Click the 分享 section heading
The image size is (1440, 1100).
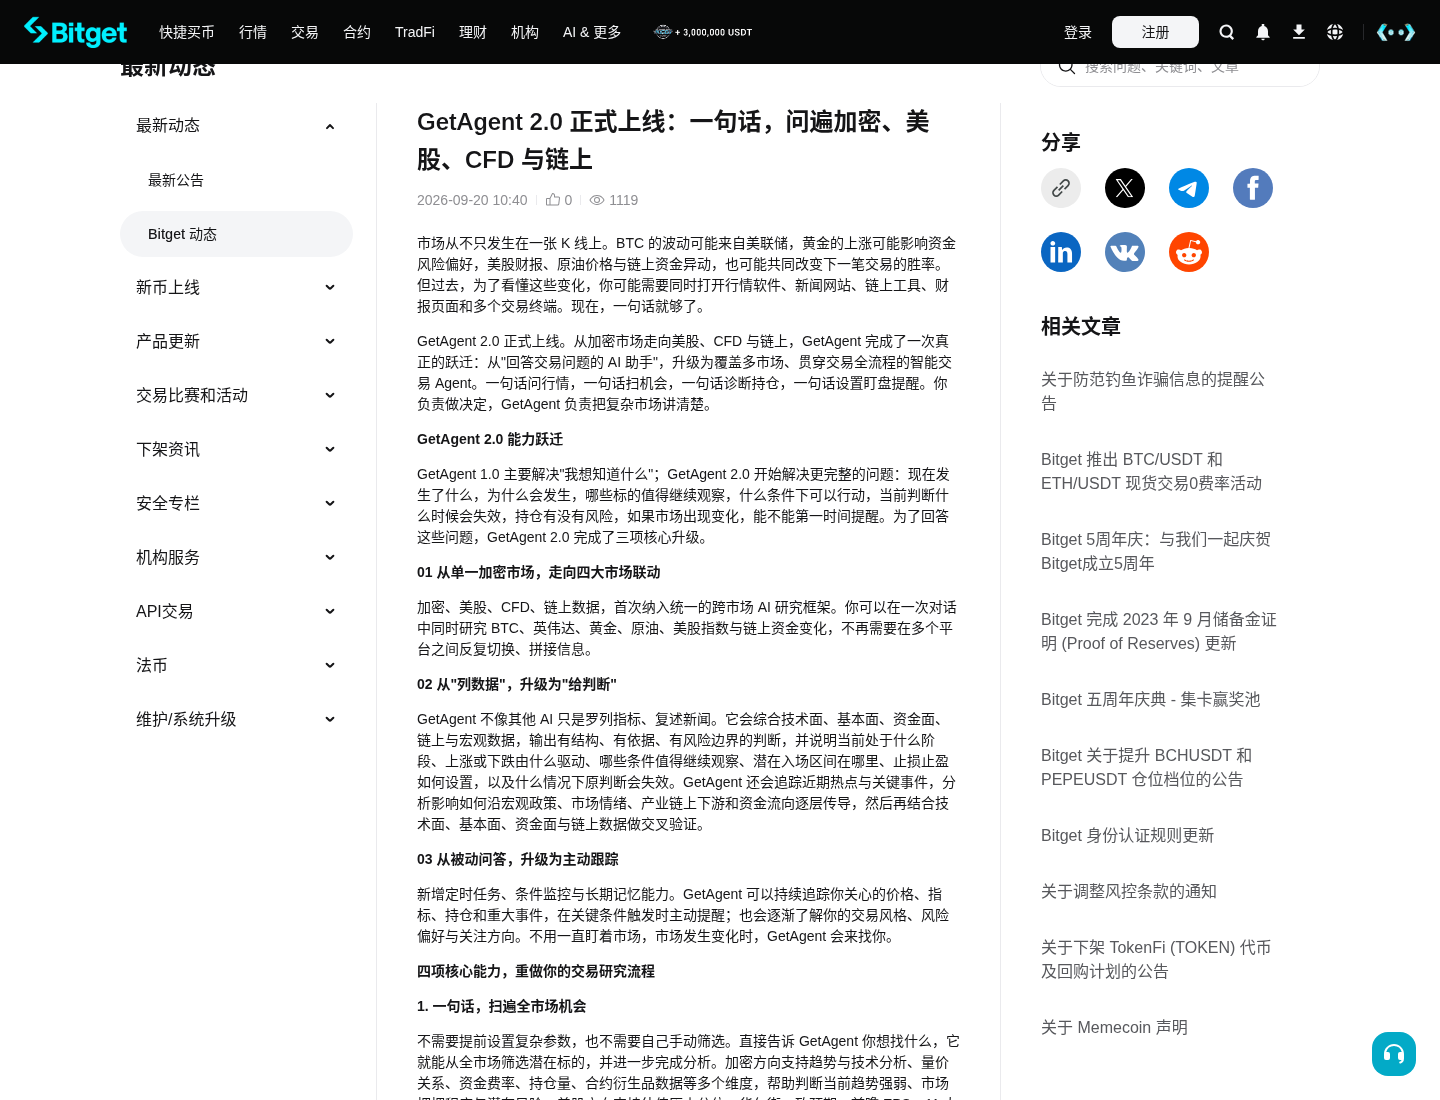coord(1061,142)
